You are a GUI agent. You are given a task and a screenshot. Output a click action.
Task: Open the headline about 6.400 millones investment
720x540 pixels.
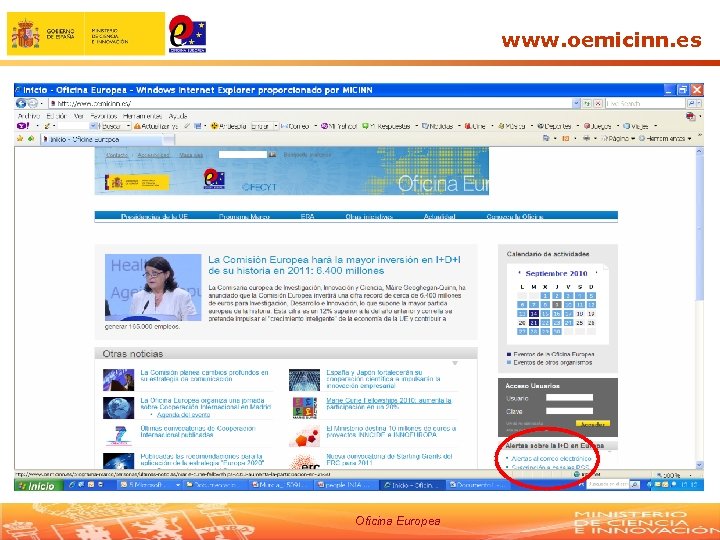(334, 265)
